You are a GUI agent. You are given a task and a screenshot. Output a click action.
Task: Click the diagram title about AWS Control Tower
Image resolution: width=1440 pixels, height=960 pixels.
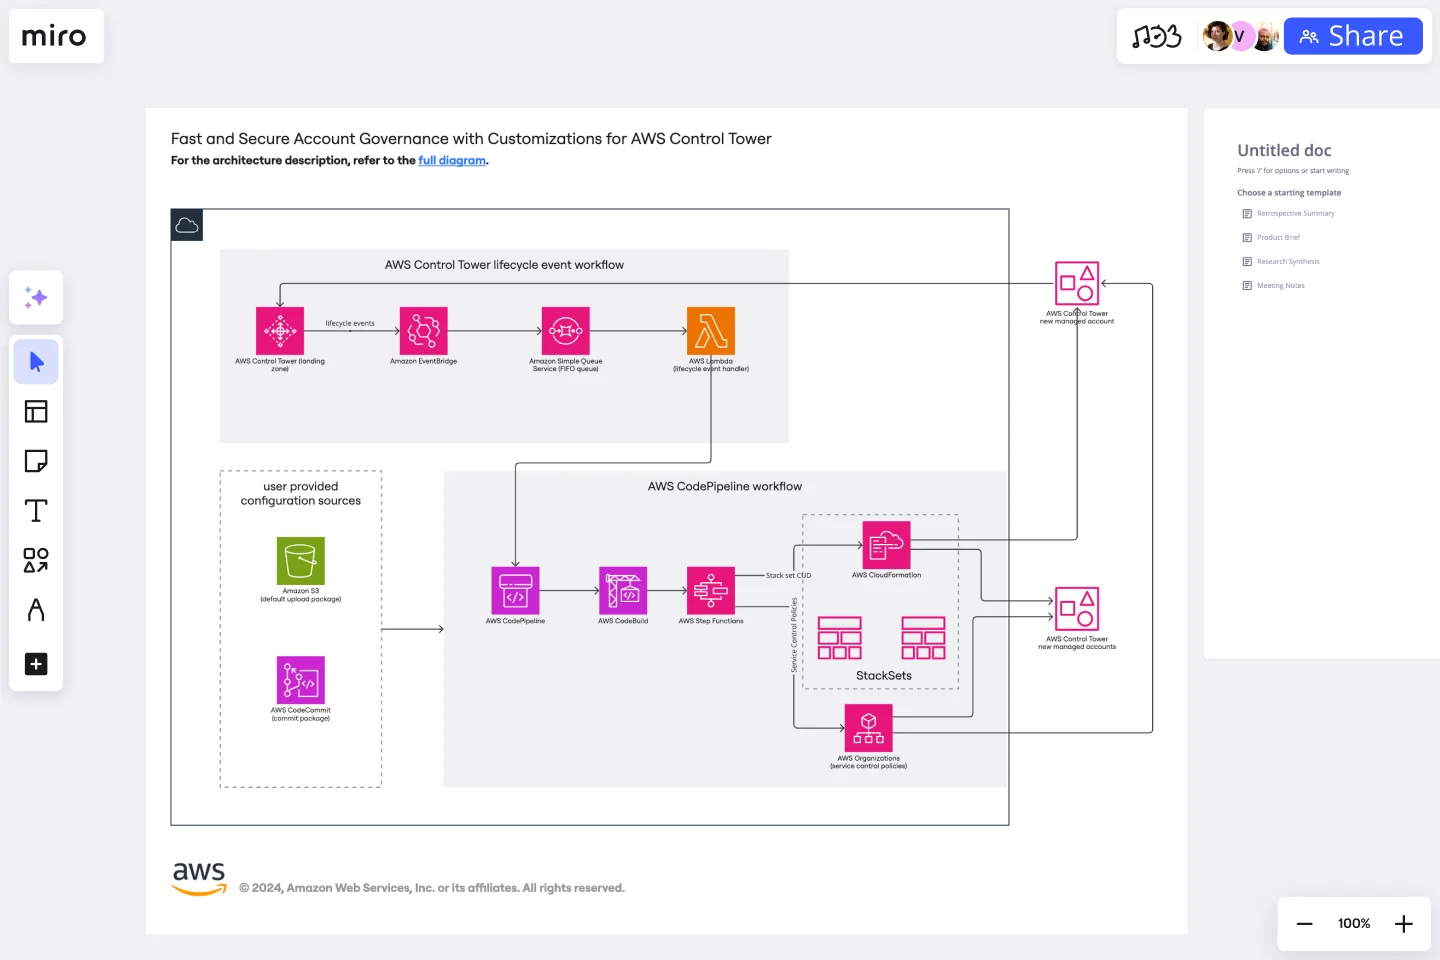[x=471, y=139]
